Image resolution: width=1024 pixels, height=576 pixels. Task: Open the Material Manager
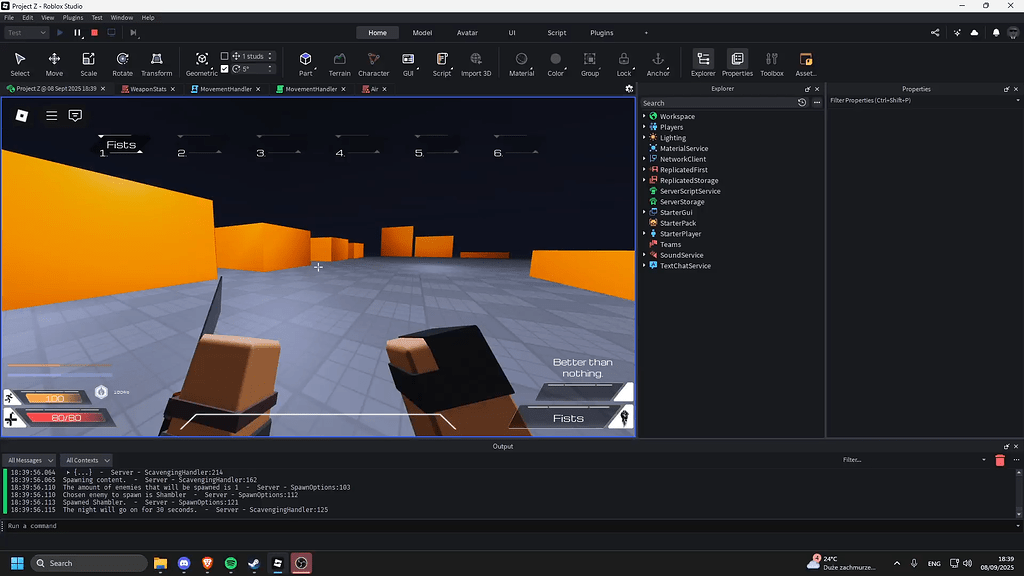click(522, 62)
